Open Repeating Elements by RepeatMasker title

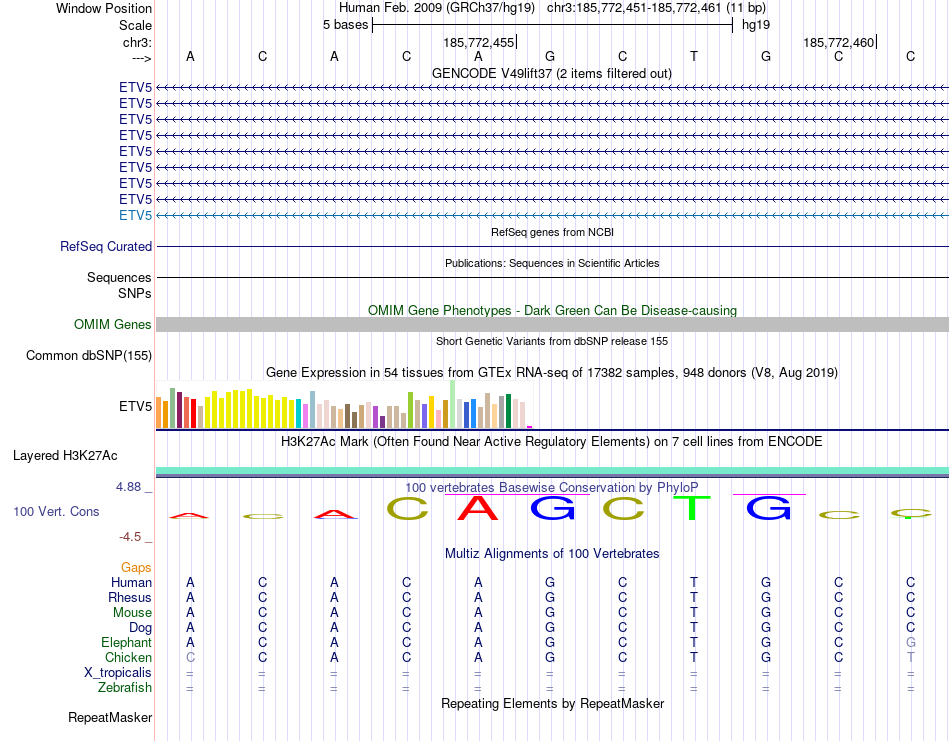pyautogui.click(x=552, y=703)
